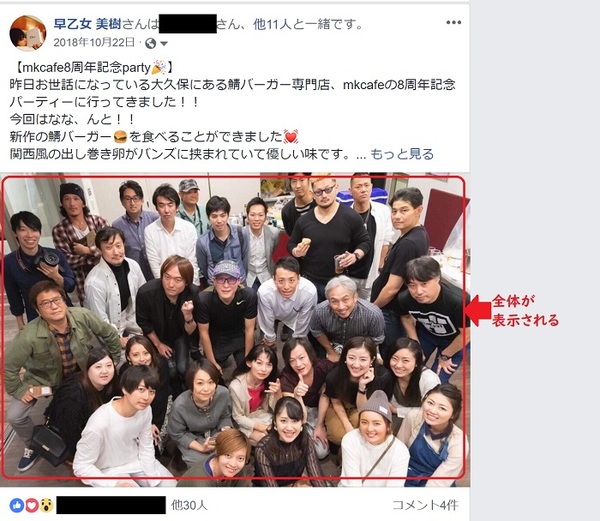Expand post text with もっと見る
Screen dimensions: 600x521
pyautogui.click(x=402, y=154)
